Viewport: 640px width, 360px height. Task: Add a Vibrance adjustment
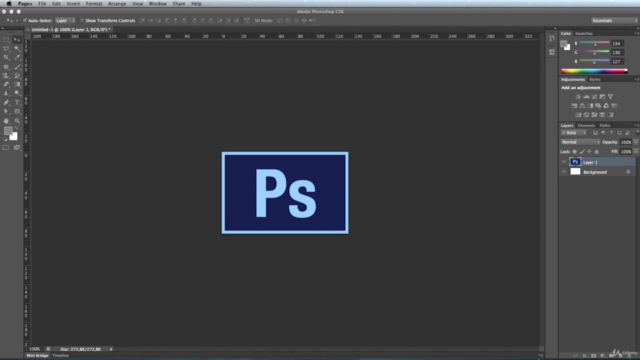coord(611,97)
